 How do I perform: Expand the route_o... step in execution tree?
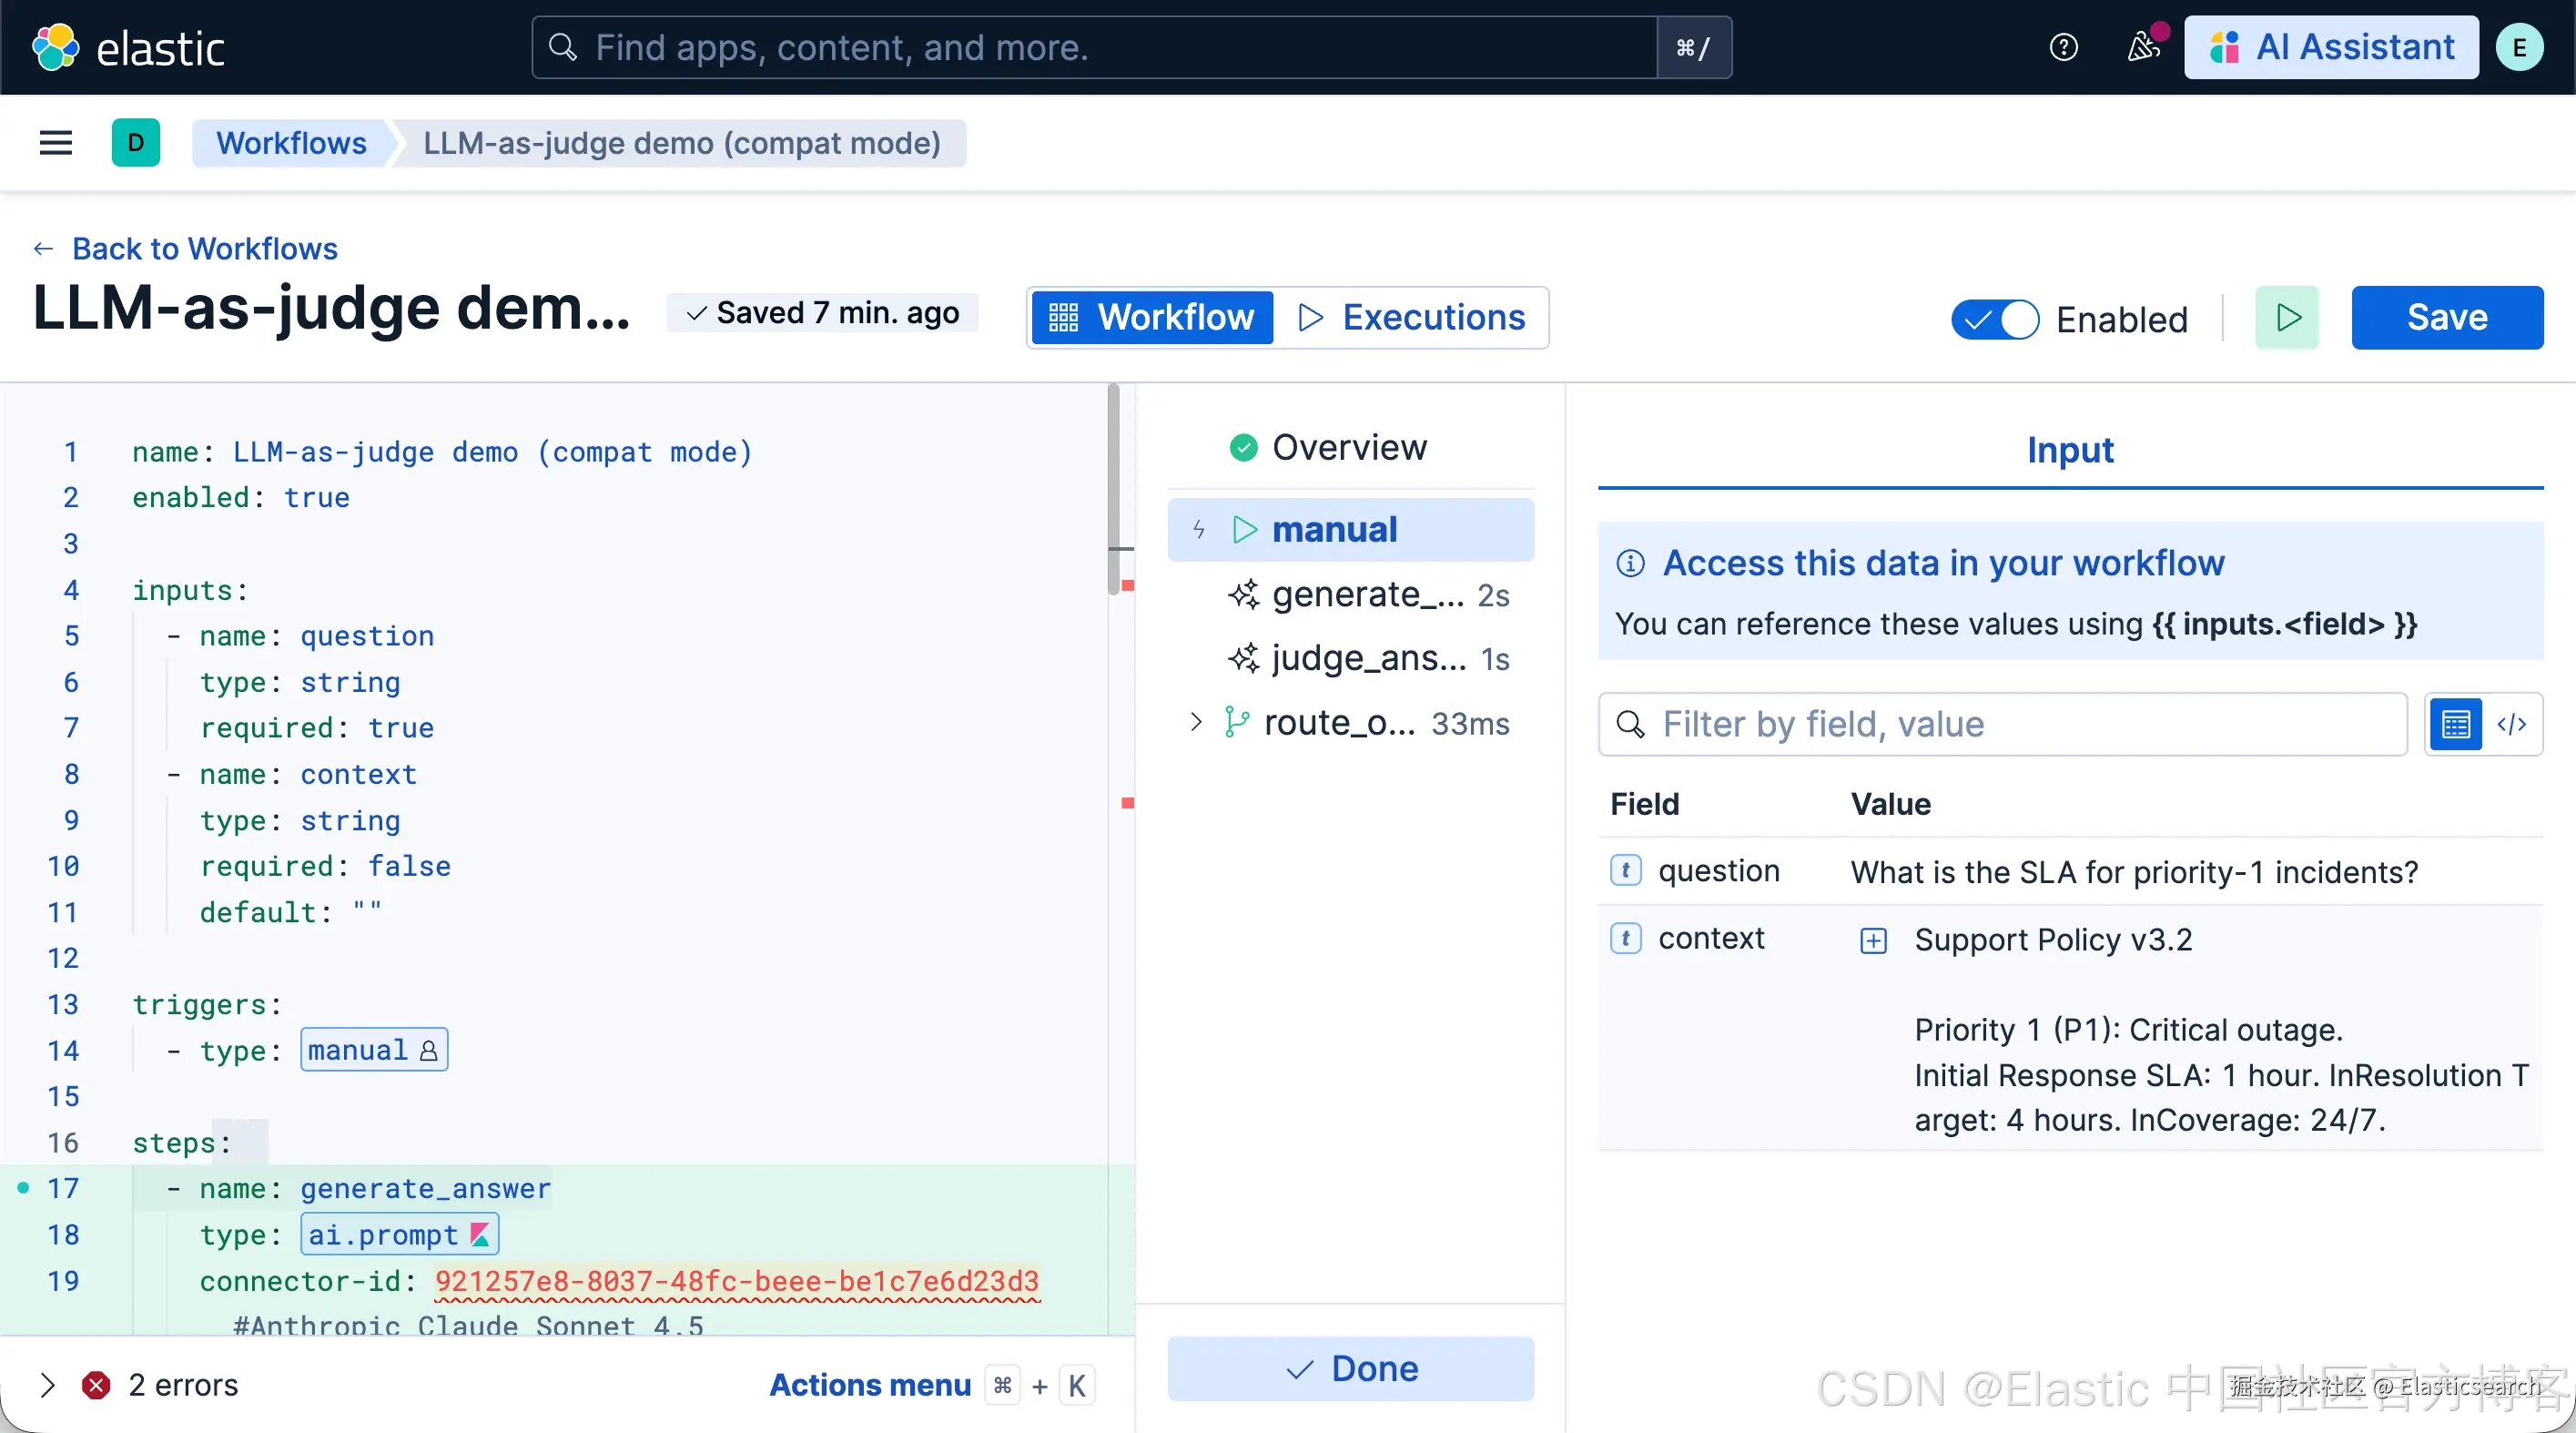(x=1196, y=722)
